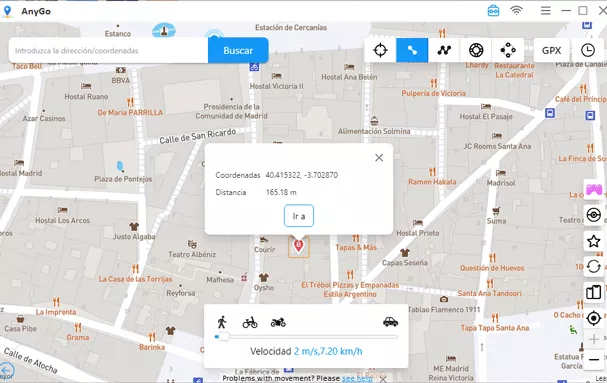The height and width of the screenshot is (383, 607).
Task: Choose walking speed icon
Action: (222, 322)
